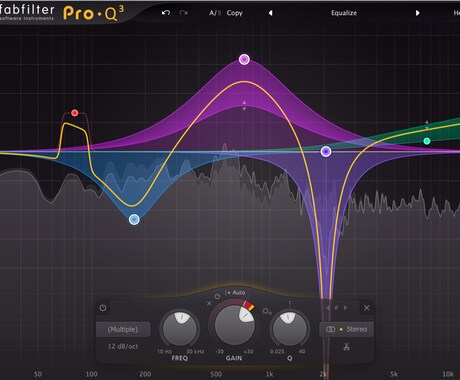The height and width of the screenshot is (380, 460).
Task: Go to the previous preset arrow
Action: click(270, 13)
